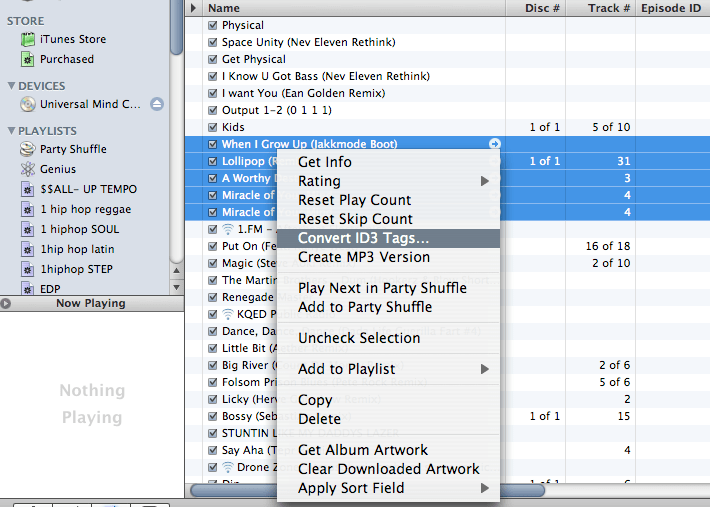Uncheck the Folsom Prison Blues checkbox

point(212,382)
